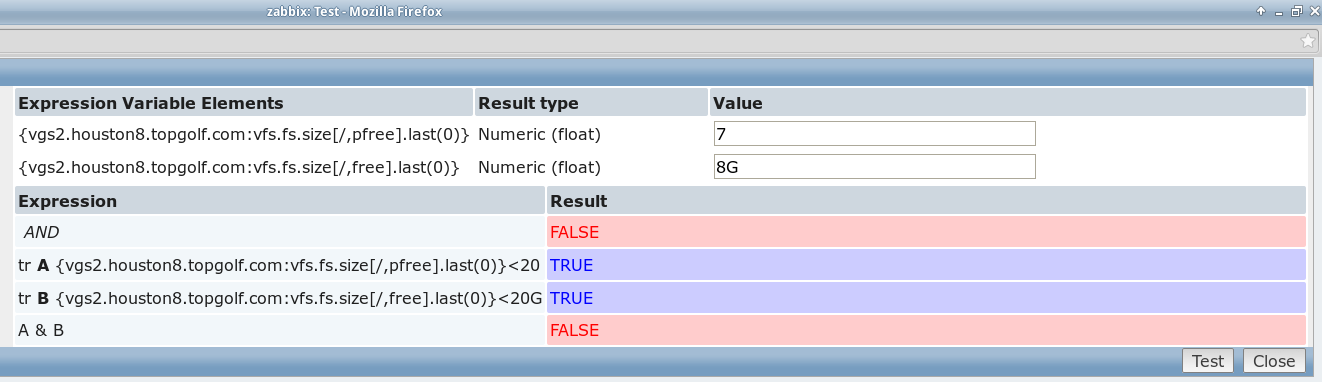Edit the free value field containing 8G
Viewport: 1322px width, 382px height.
(874, 167)
